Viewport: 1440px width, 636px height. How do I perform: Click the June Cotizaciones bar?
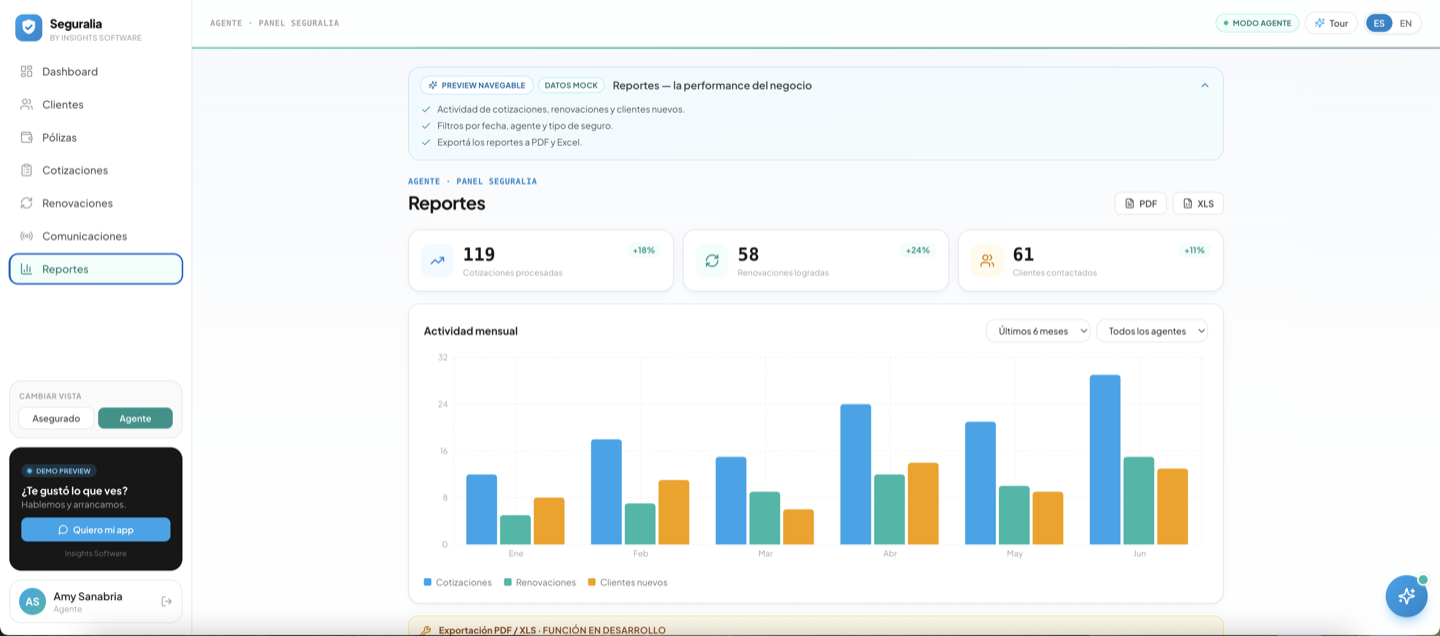pyautogui.click(x=1105, y=460)
